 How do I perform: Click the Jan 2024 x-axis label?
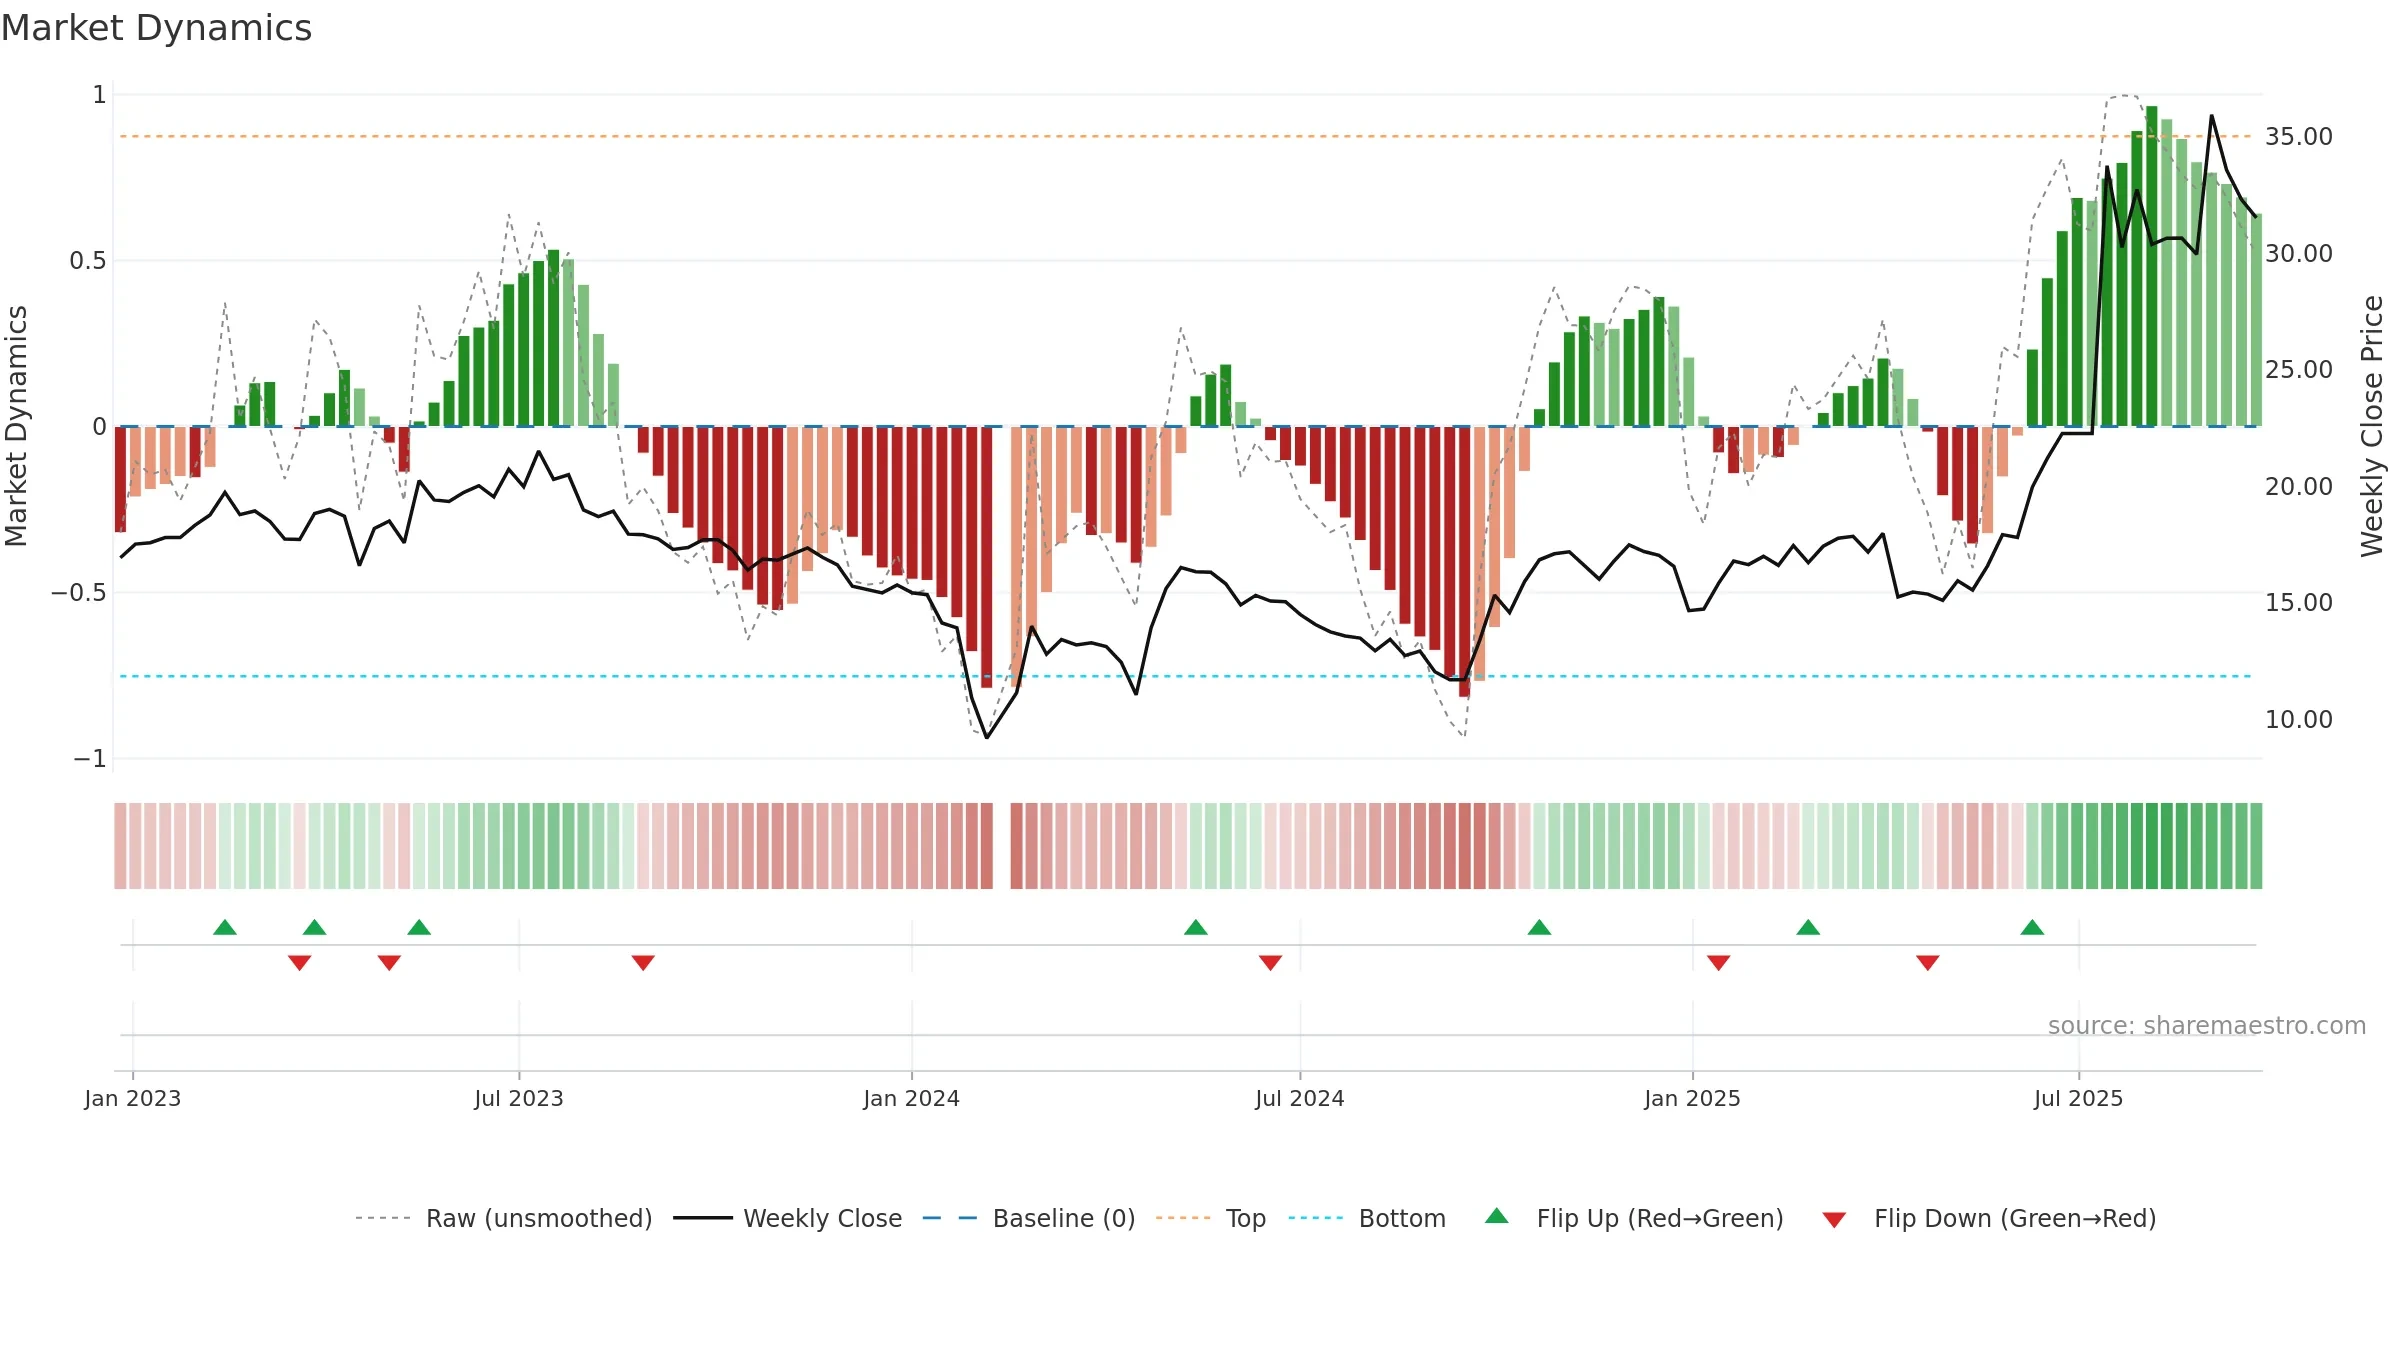pos(912,1098)
